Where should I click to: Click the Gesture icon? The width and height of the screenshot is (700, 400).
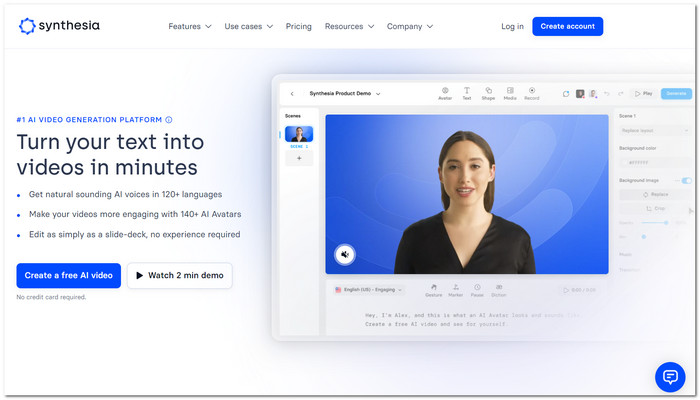[433, 290]
